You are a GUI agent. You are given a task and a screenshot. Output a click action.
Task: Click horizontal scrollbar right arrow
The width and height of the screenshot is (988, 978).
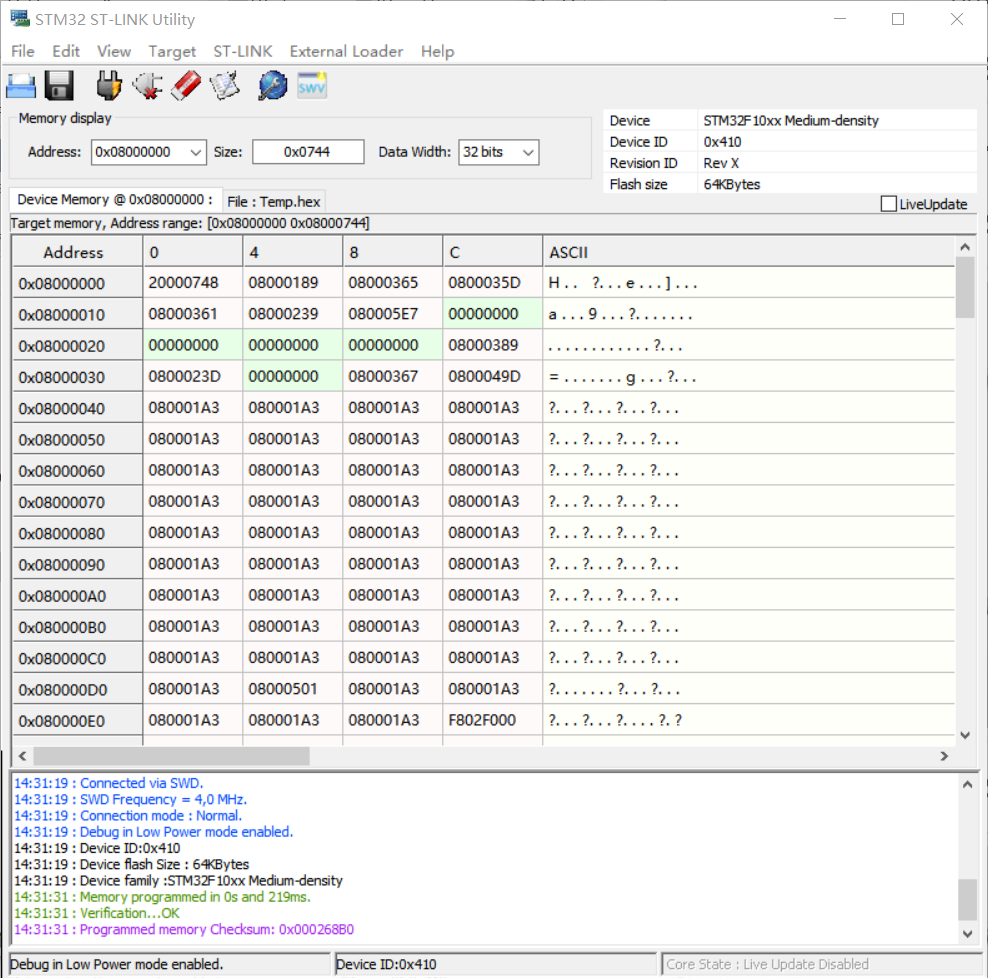coord(944,756)
